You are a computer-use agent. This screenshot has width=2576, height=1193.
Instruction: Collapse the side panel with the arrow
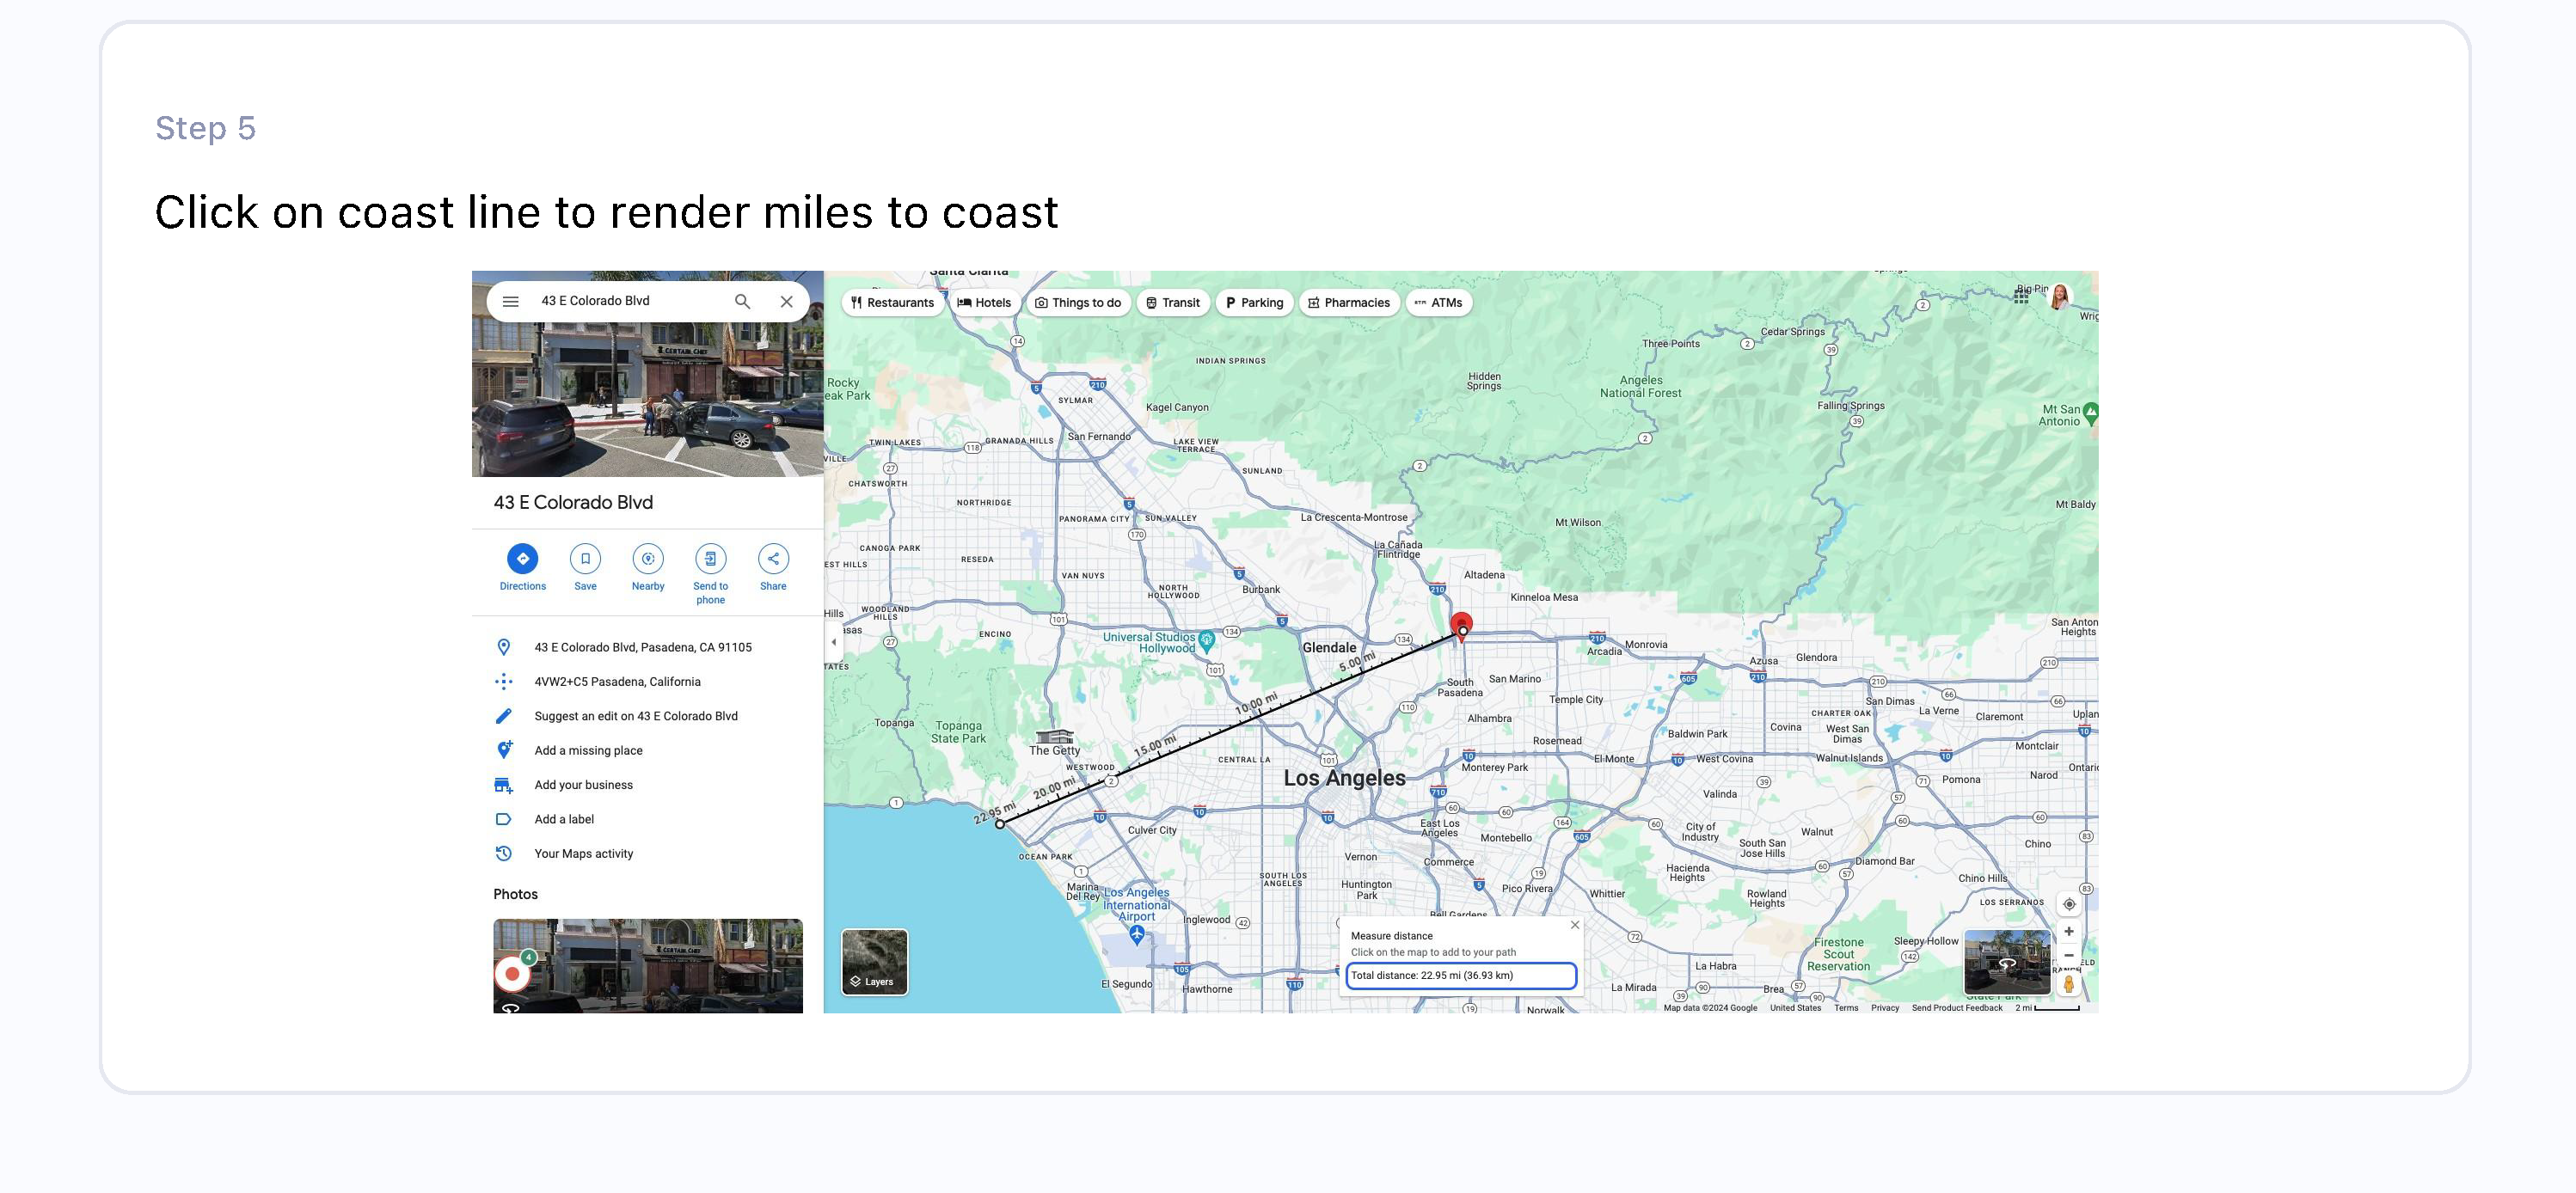pyautogui.click(x=834, y=642)
